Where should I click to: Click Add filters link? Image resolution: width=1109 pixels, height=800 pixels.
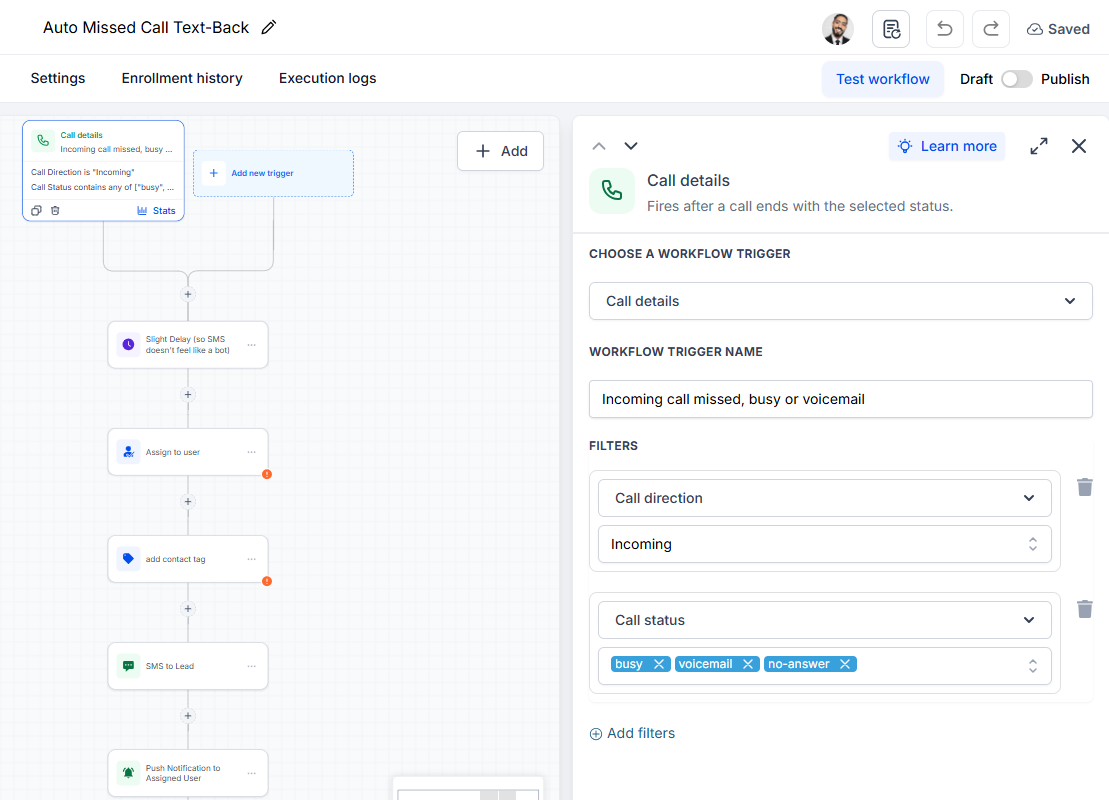click(632, 734)
